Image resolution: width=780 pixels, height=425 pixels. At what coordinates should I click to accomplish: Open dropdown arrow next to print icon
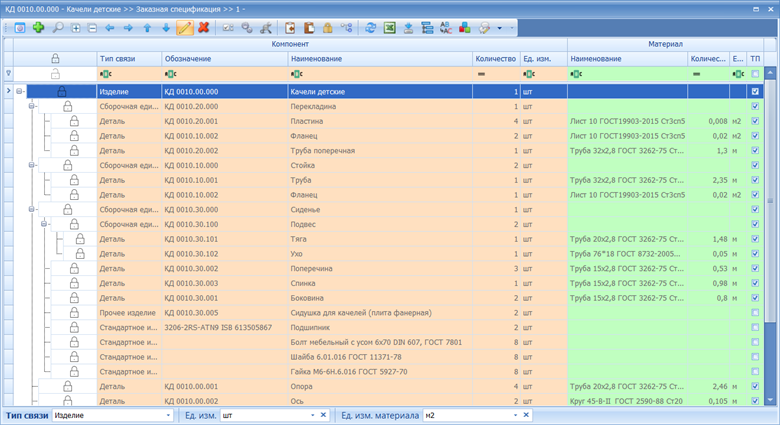pyautogui.click(x=499, y=28)
